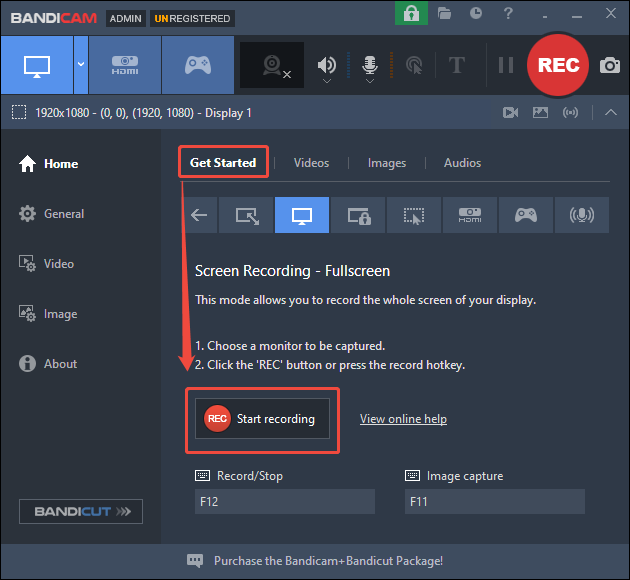This screenshot has height=580, width=630.
Task: Toggle text overlay T icon
Action: tap(457, 65)
